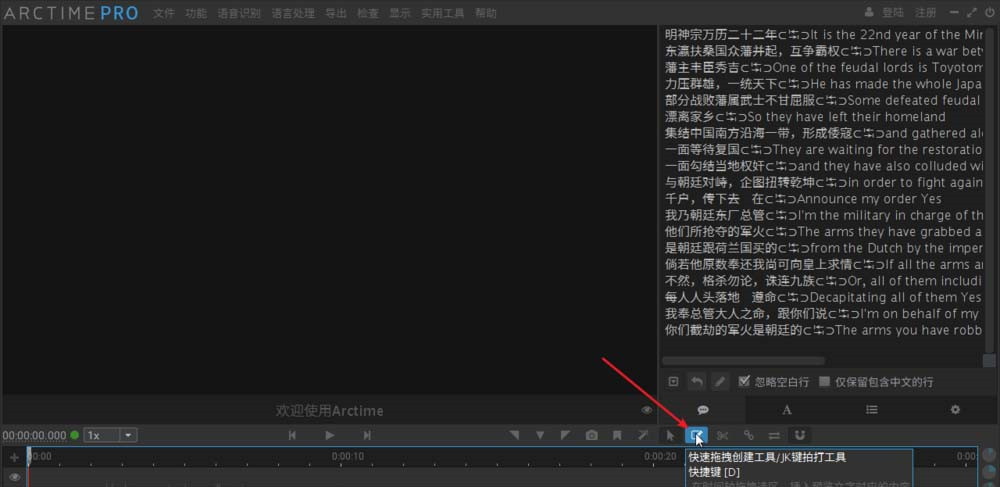The width and height of the screenshot is (1000, 487).
Task: Click the top round knob beside timeline
Action: [x=989, y=454]
